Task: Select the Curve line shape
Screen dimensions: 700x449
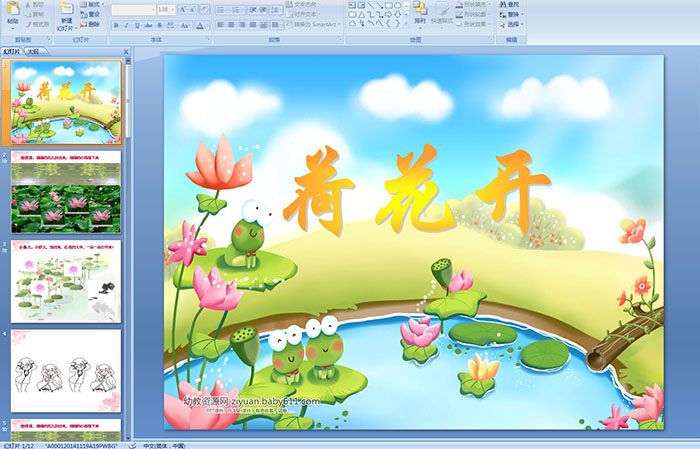Action: [x=379, y=23]
